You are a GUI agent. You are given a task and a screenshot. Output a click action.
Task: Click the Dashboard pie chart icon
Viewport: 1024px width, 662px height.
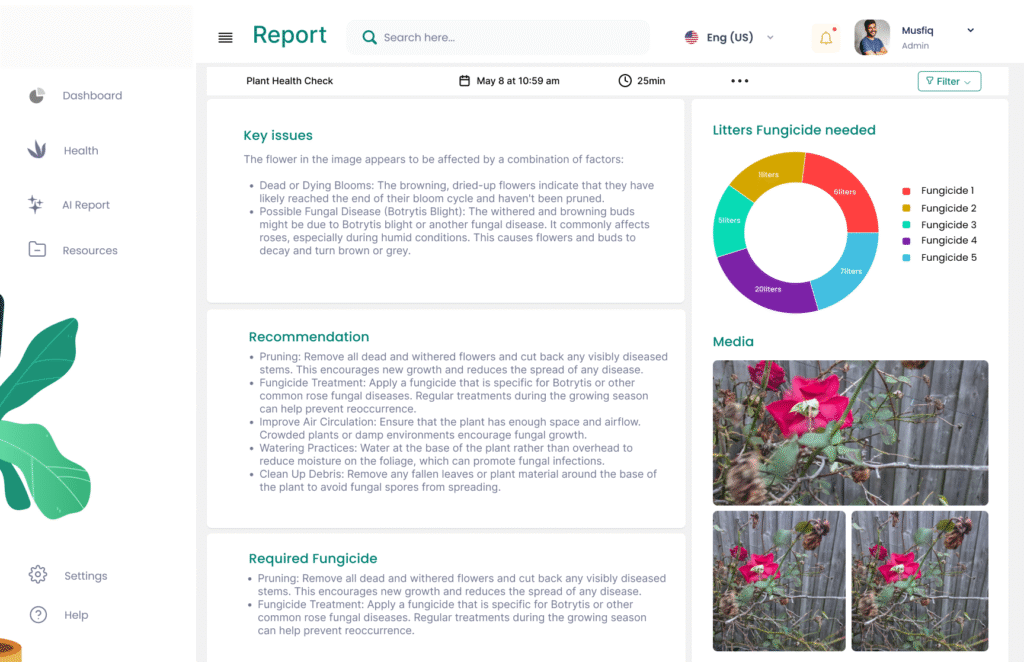[x=37, y=96]
